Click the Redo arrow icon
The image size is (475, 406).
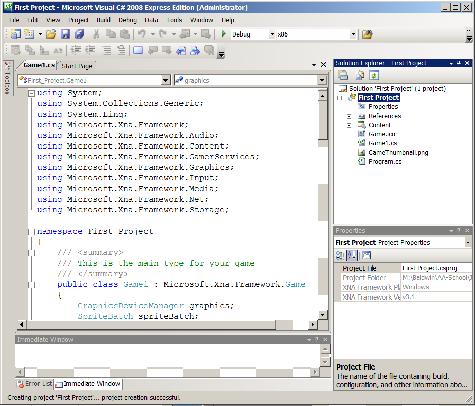pyautogui.click(x=163, y=34)
